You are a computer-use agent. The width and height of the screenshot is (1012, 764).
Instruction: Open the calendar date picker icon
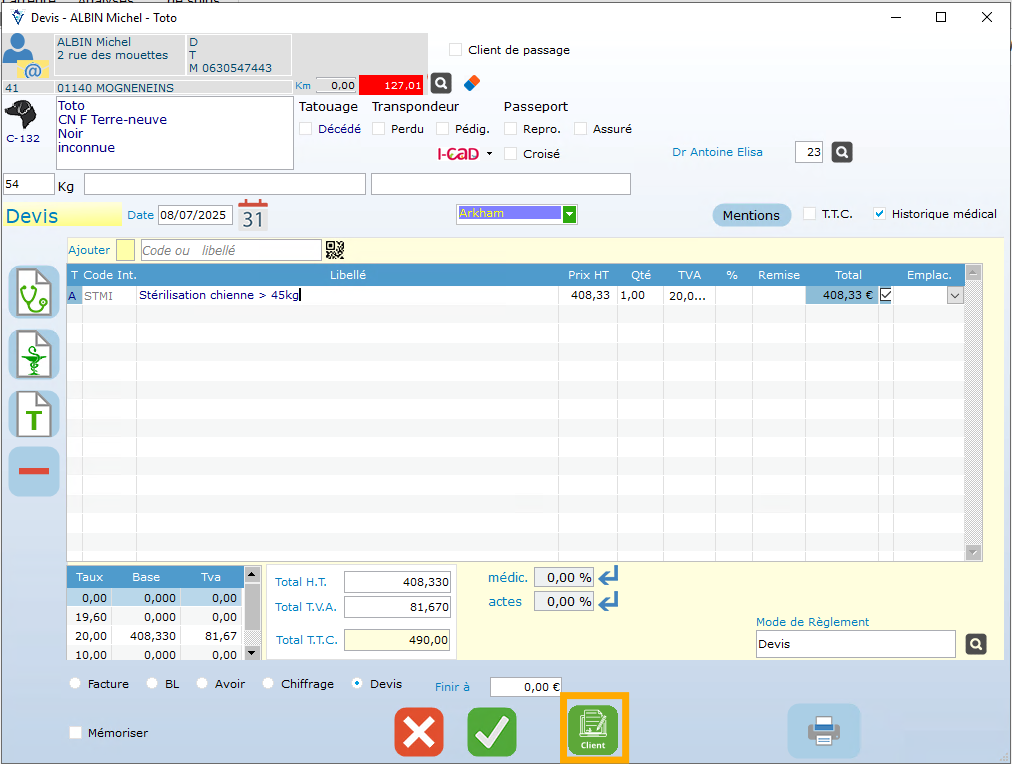click(253, 215)
